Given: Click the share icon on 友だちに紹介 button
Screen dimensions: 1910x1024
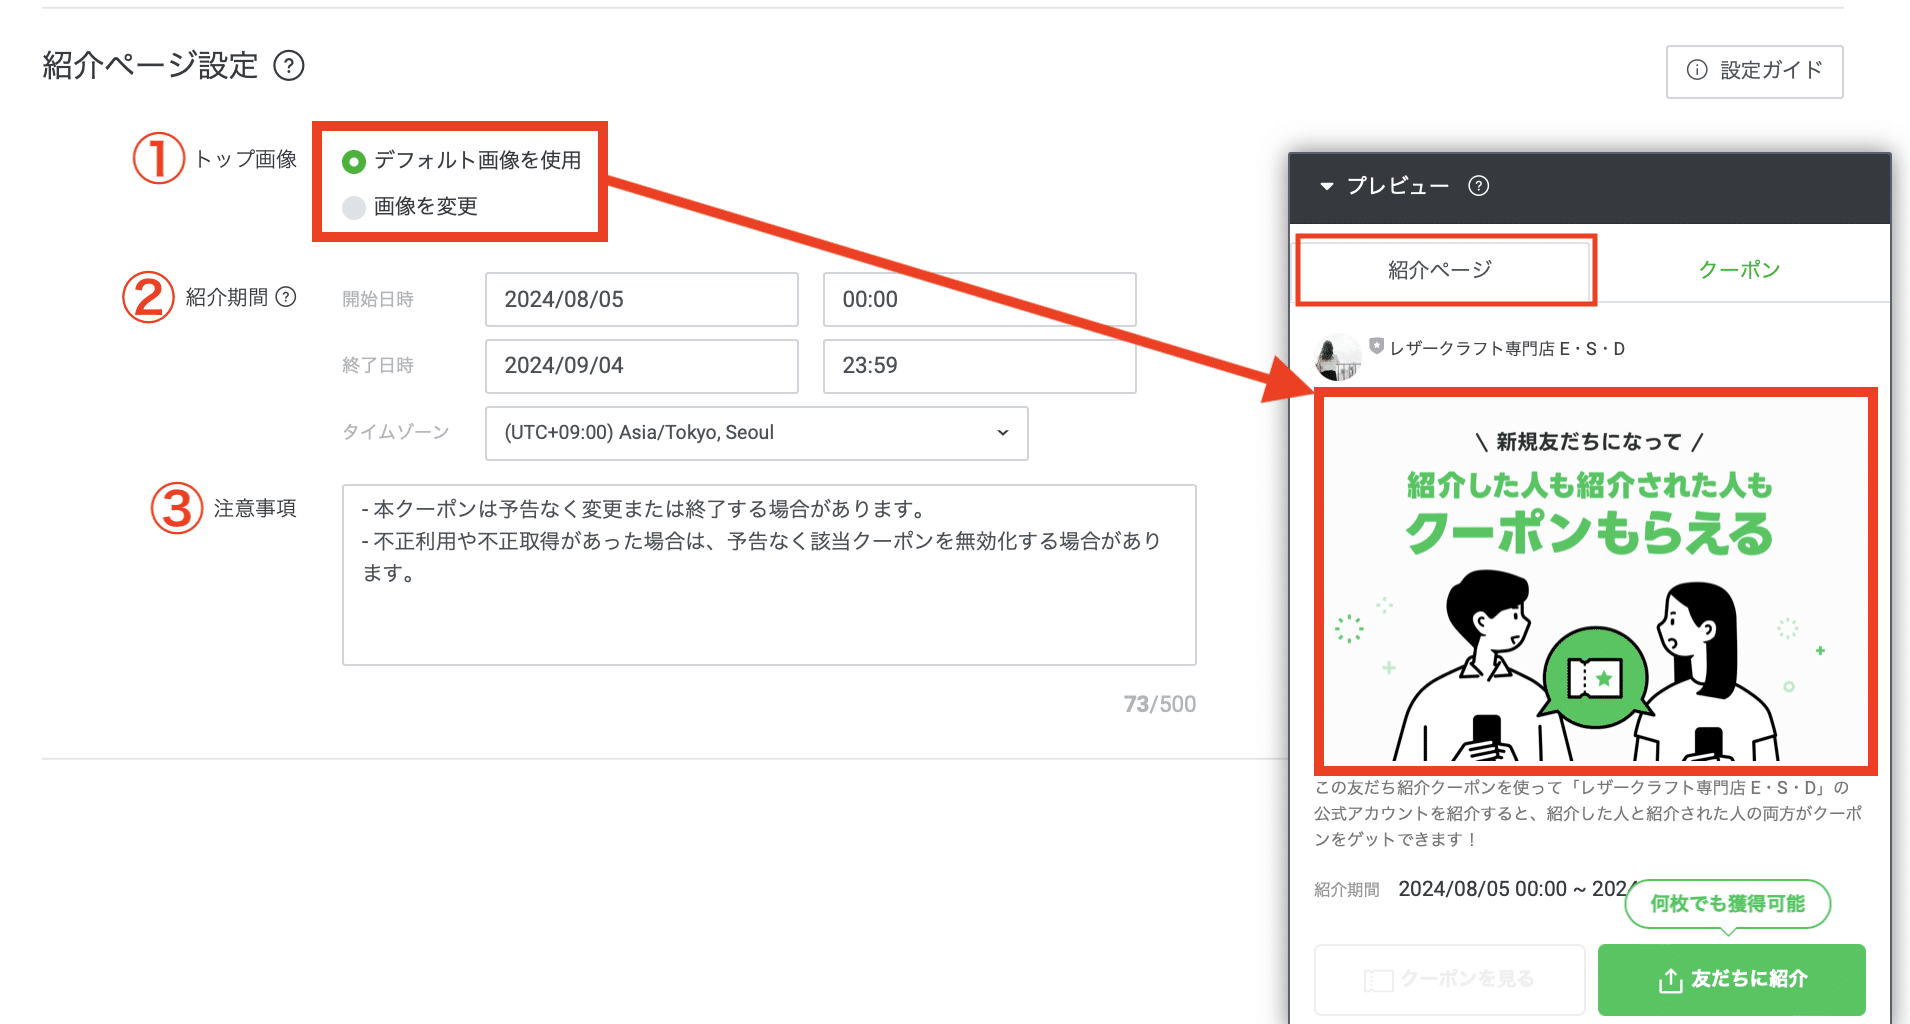Looking at the screenshot, I should tap(1669, 980).
